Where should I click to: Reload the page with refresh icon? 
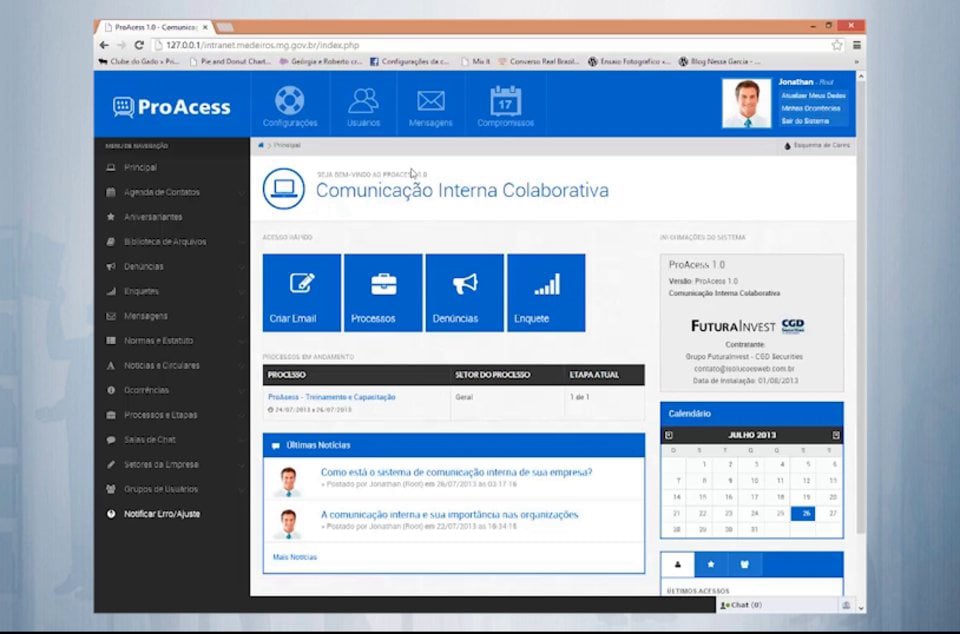[x=139, y=45]
